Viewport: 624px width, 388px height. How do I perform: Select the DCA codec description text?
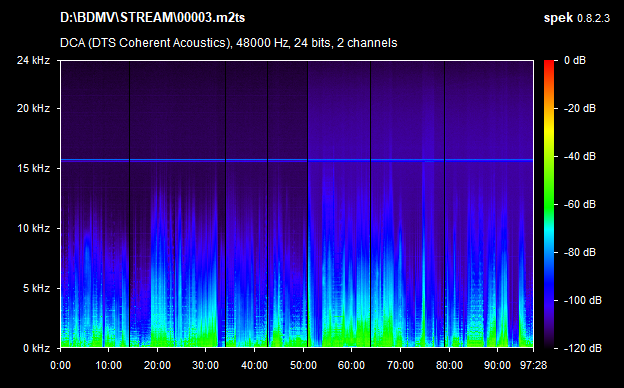point(228,43)
